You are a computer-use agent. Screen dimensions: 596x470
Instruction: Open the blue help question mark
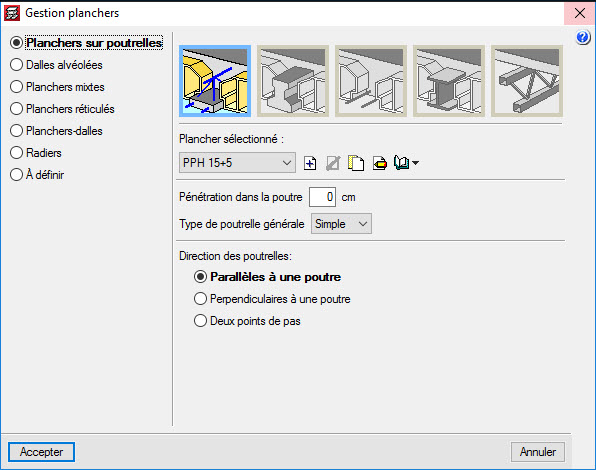(582, 37)
